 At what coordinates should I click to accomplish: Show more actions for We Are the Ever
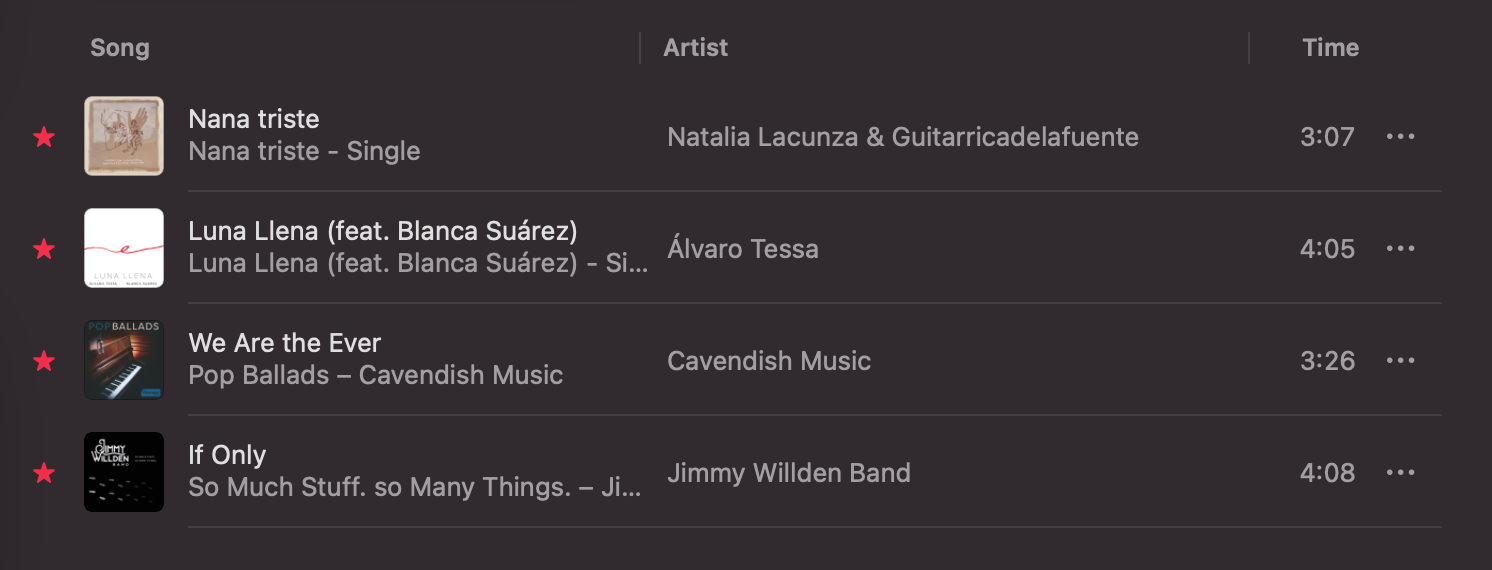pos(1400,361)
